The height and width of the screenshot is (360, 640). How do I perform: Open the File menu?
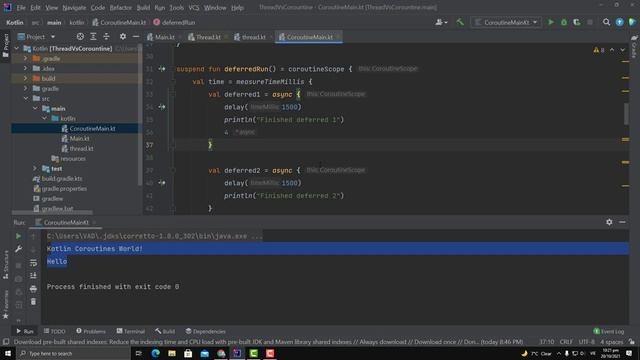point(21,7)
